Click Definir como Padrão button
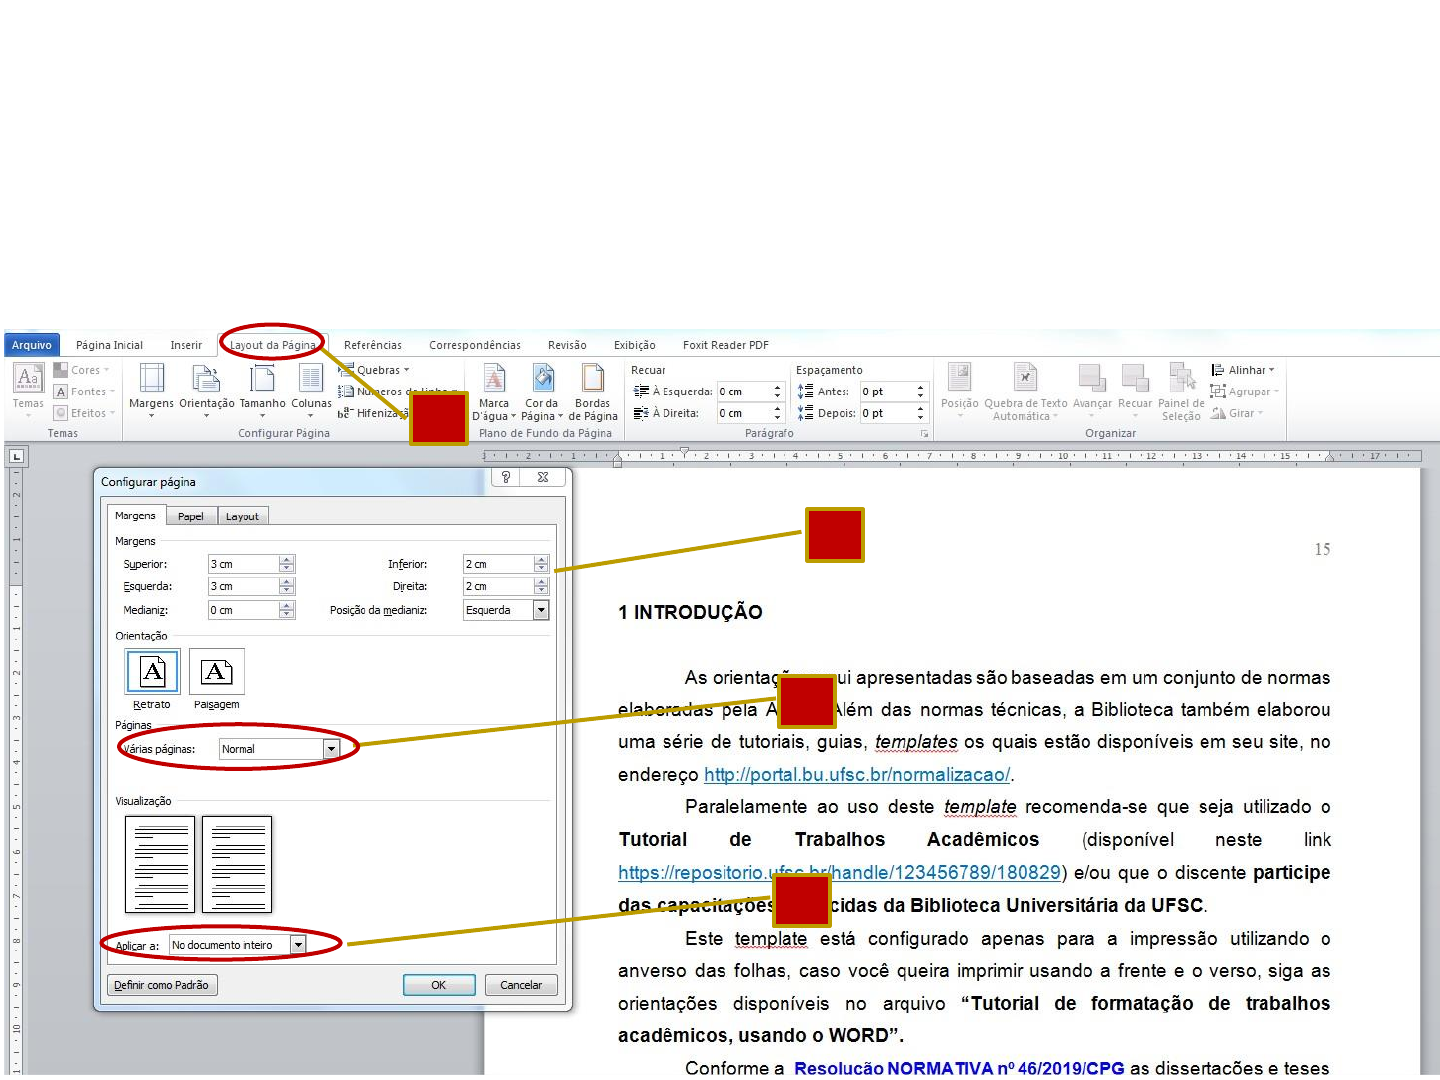The width and height of the screenshot is (1440, 1080). click(x=162, y=985)
